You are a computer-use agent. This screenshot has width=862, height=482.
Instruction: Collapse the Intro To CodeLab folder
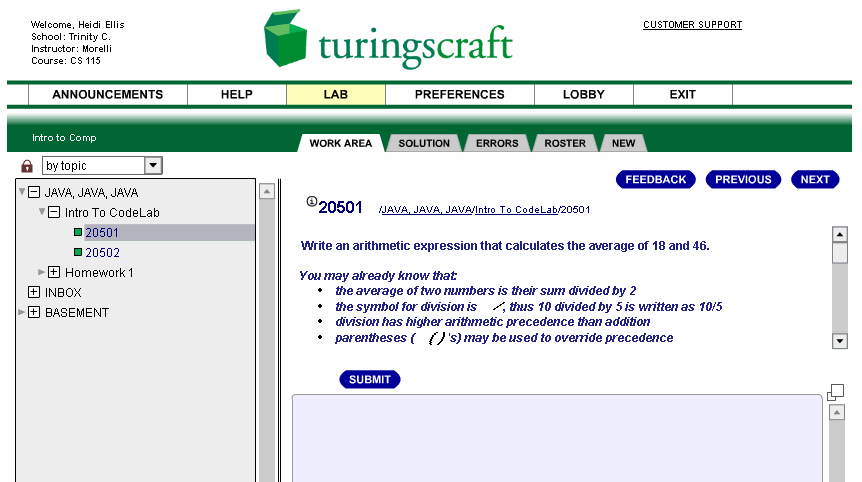tap(54, 213)
